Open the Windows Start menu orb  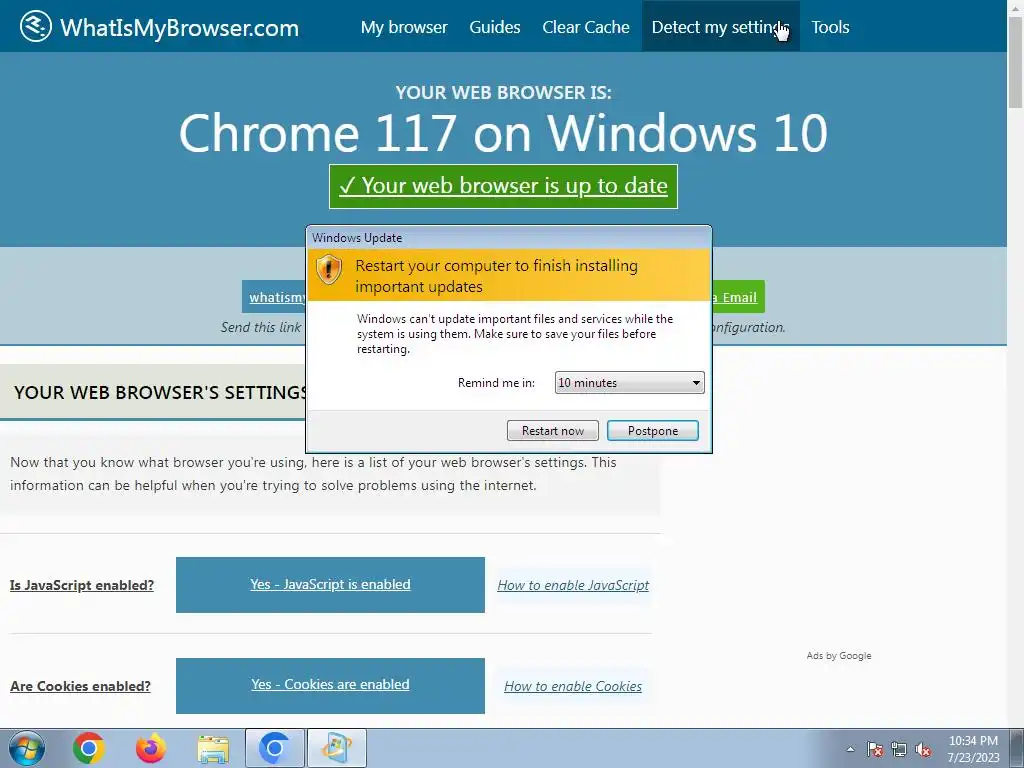[x=27, y=748]
